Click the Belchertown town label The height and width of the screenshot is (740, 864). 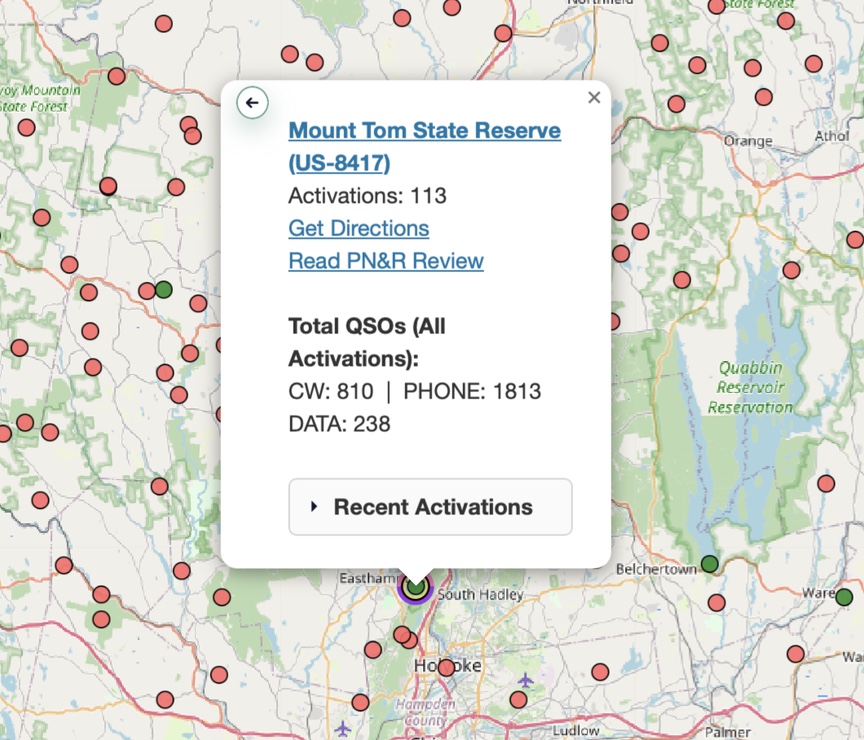656,569
